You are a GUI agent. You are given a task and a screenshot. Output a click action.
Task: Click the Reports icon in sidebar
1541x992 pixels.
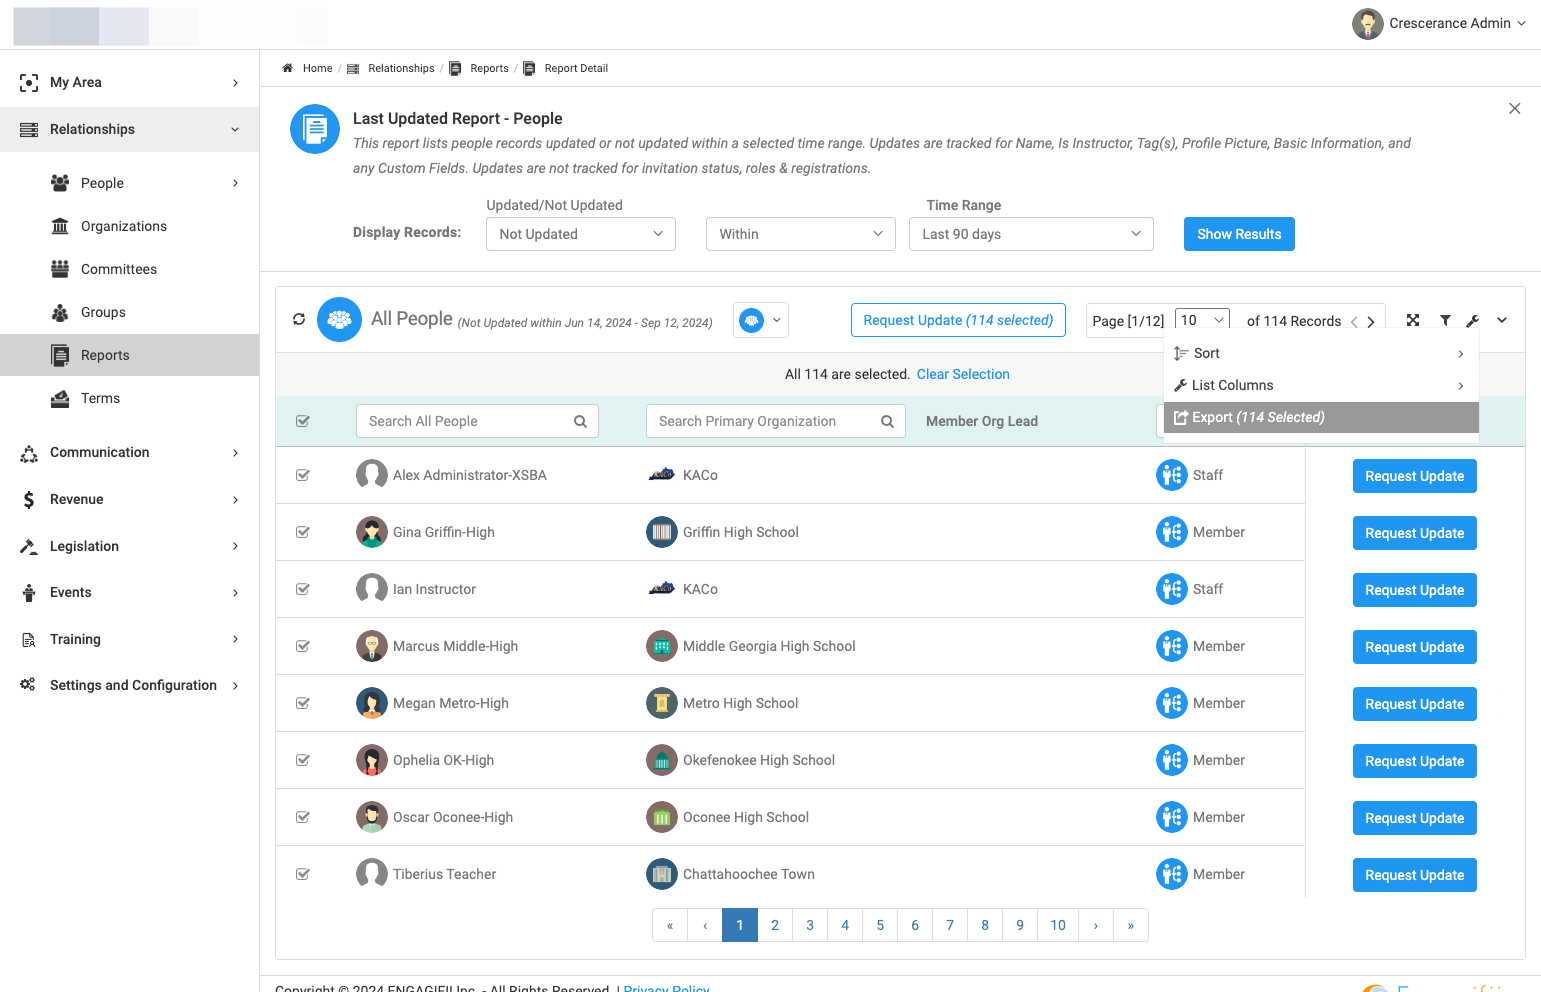click(61, 355)
